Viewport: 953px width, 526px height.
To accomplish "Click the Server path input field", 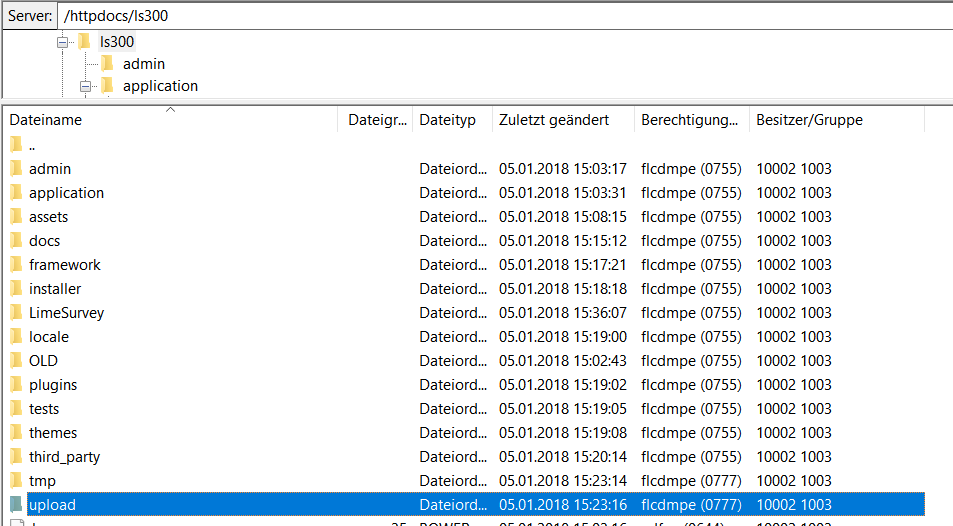I will [x=506, y=16].
